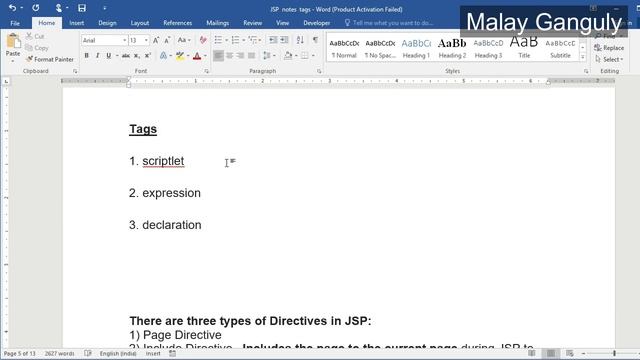Apply subscript formatting
Screen dimensions: 640x360
137,56
